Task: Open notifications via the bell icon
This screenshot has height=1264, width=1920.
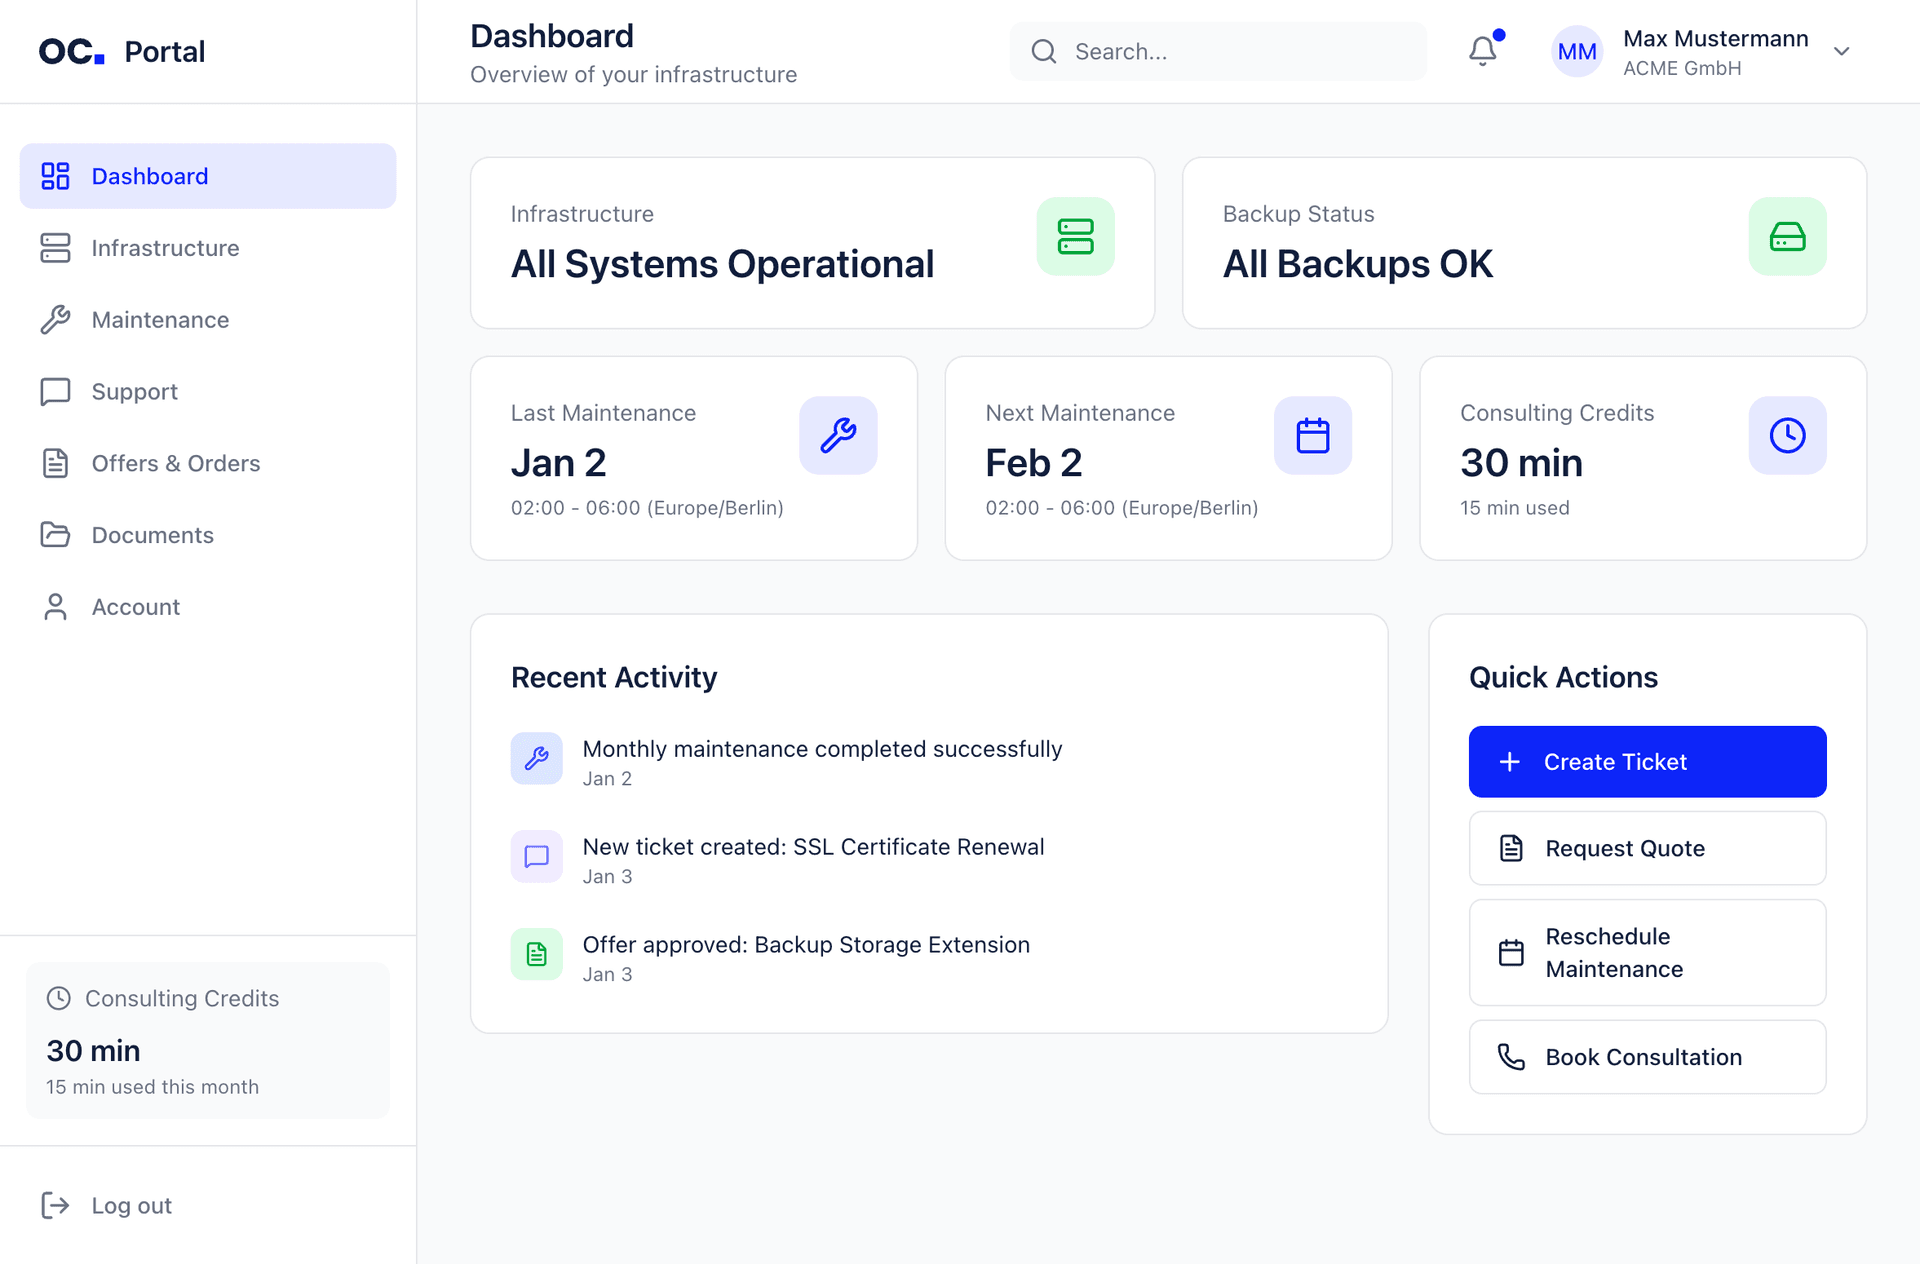Action: [1482, 51]
